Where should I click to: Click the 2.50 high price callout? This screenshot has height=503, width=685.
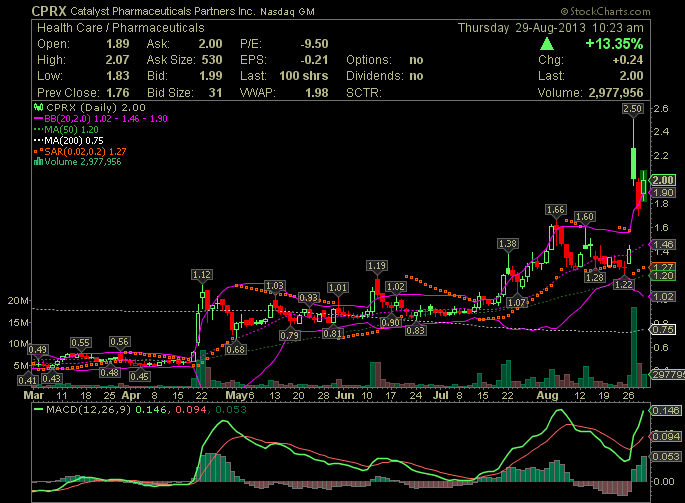point(632,107)
